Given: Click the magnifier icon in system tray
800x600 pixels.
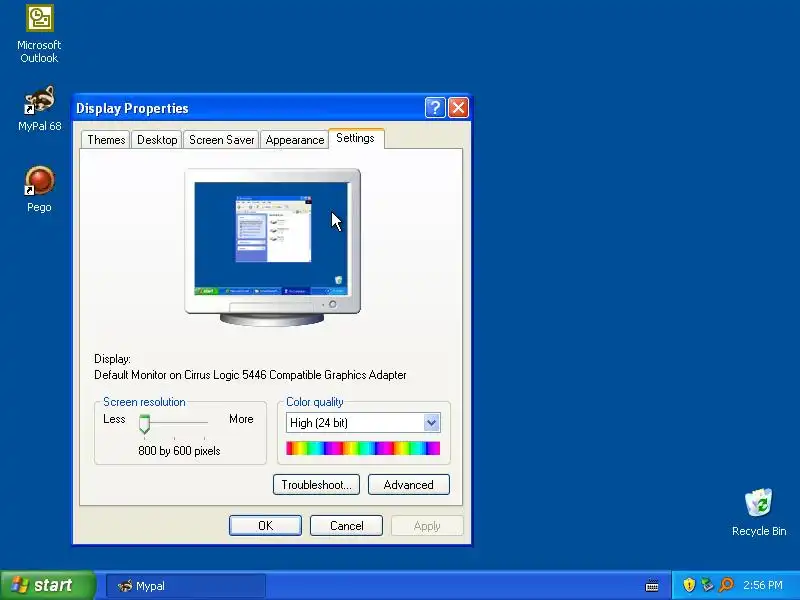Looking at the screenshot, I should (726, 585).
